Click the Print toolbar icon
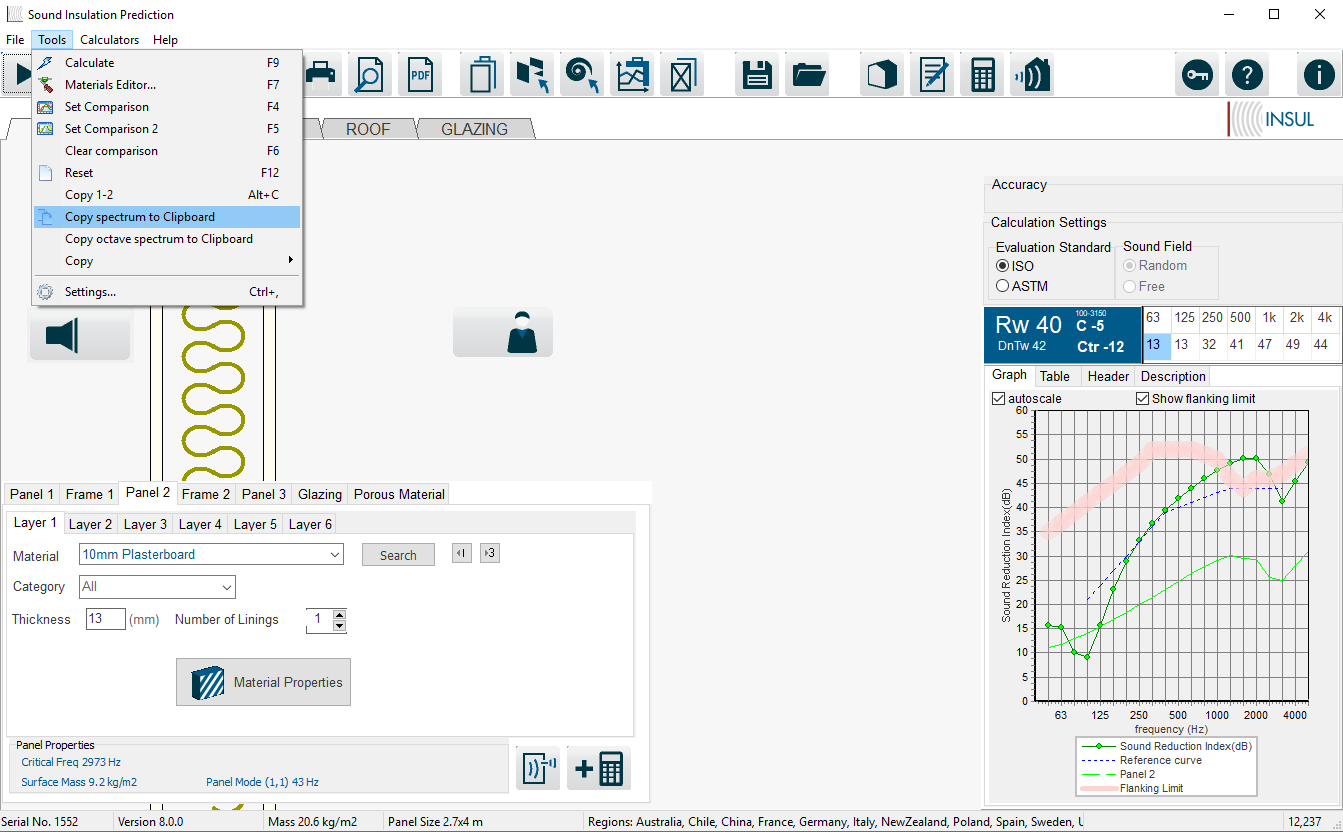Image resolution: width=1343 pixels, height=832 pixels. pos(319,75)
